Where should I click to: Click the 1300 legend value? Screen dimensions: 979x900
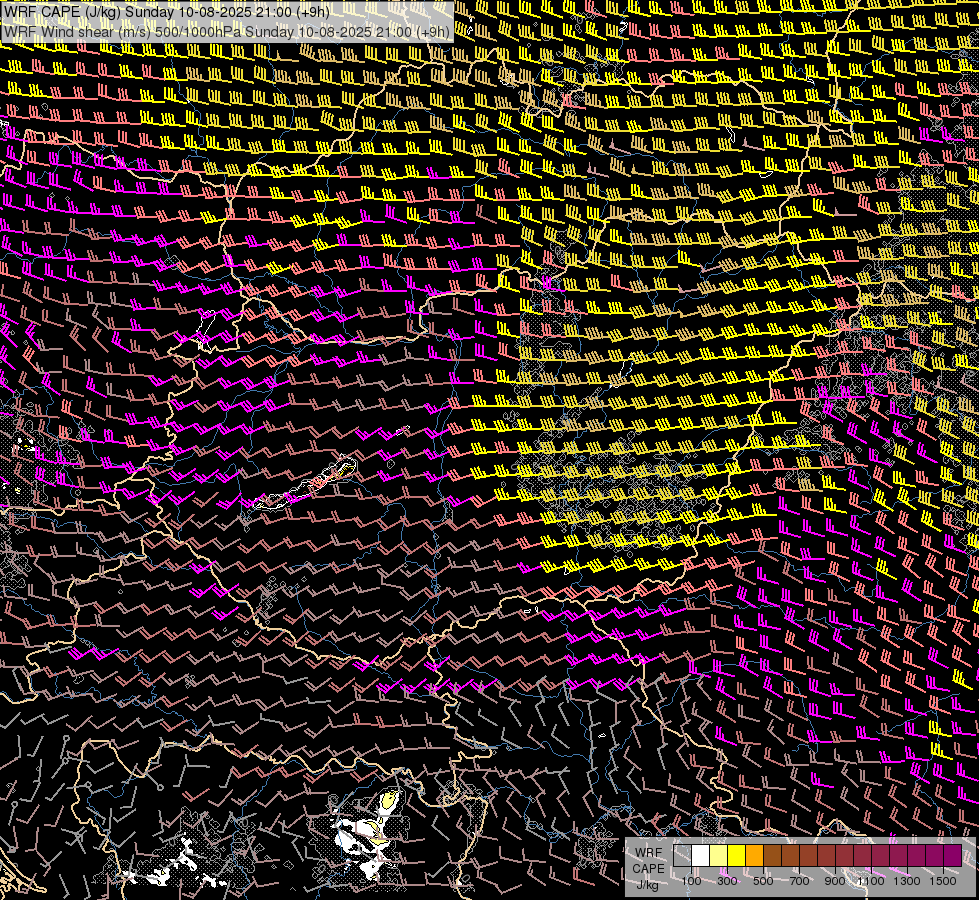(x=907, y=881)
